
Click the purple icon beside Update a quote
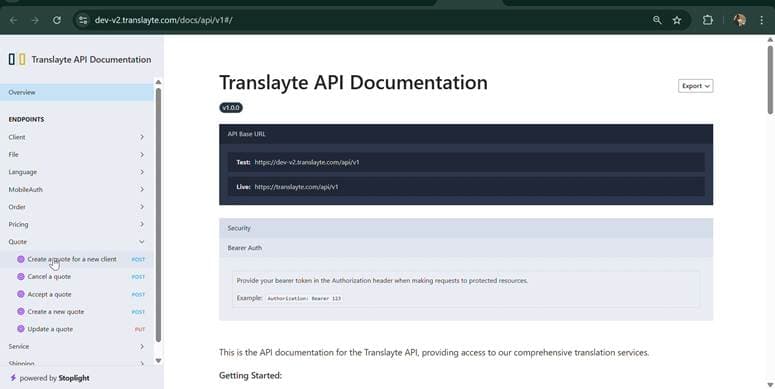[21, 329]
